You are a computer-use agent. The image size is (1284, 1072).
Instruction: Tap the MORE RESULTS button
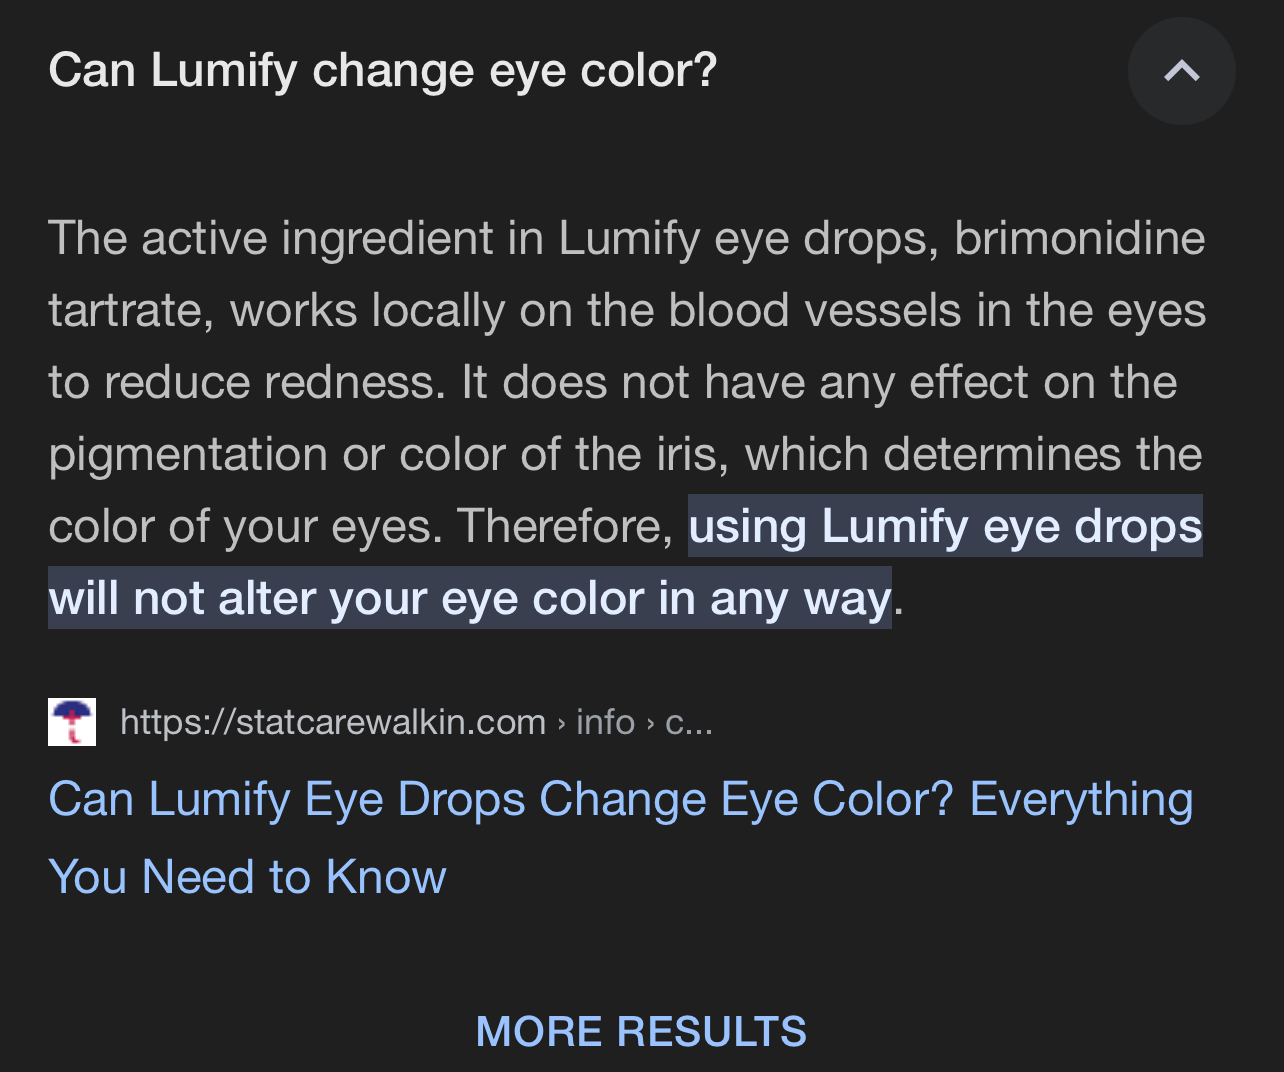(641, 1031)
